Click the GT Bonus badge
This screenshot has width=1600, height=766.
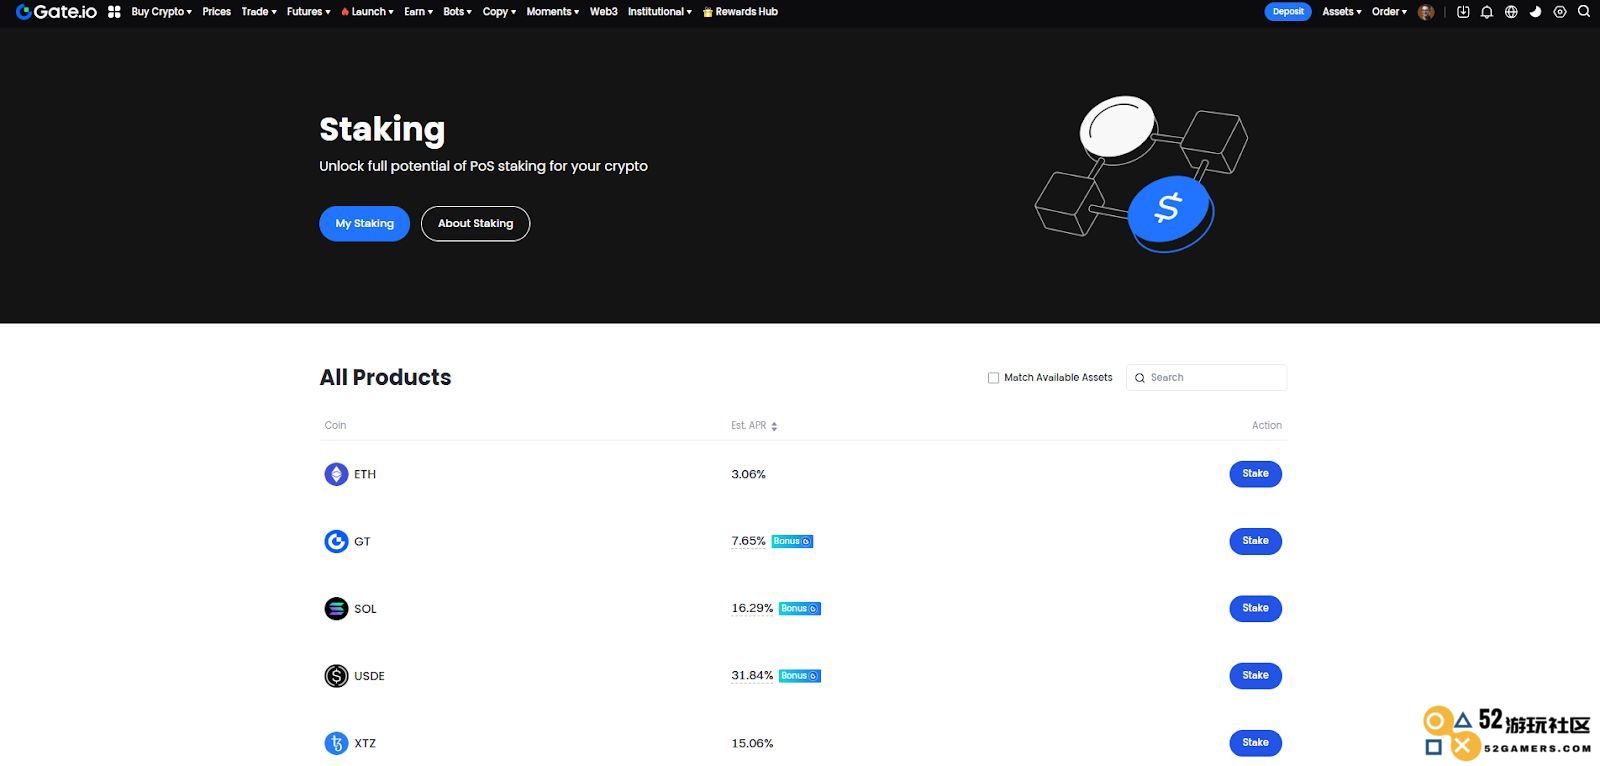(792, 541)
